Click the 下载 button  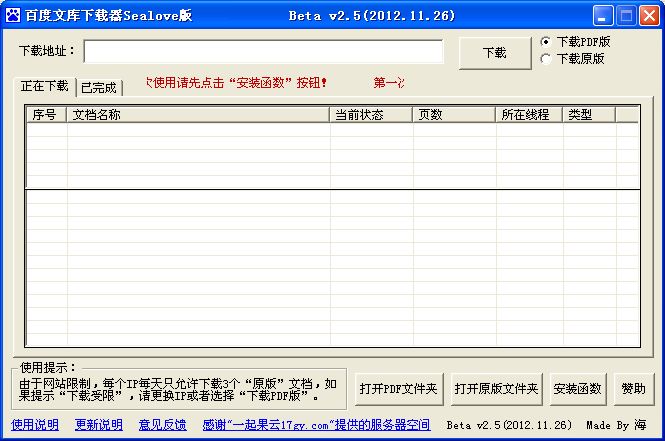click(495, 53)
